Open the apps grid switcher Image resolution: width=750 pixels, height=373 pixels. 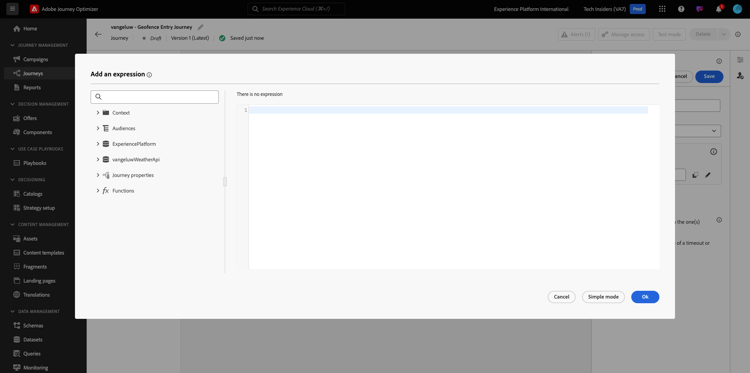662,9
